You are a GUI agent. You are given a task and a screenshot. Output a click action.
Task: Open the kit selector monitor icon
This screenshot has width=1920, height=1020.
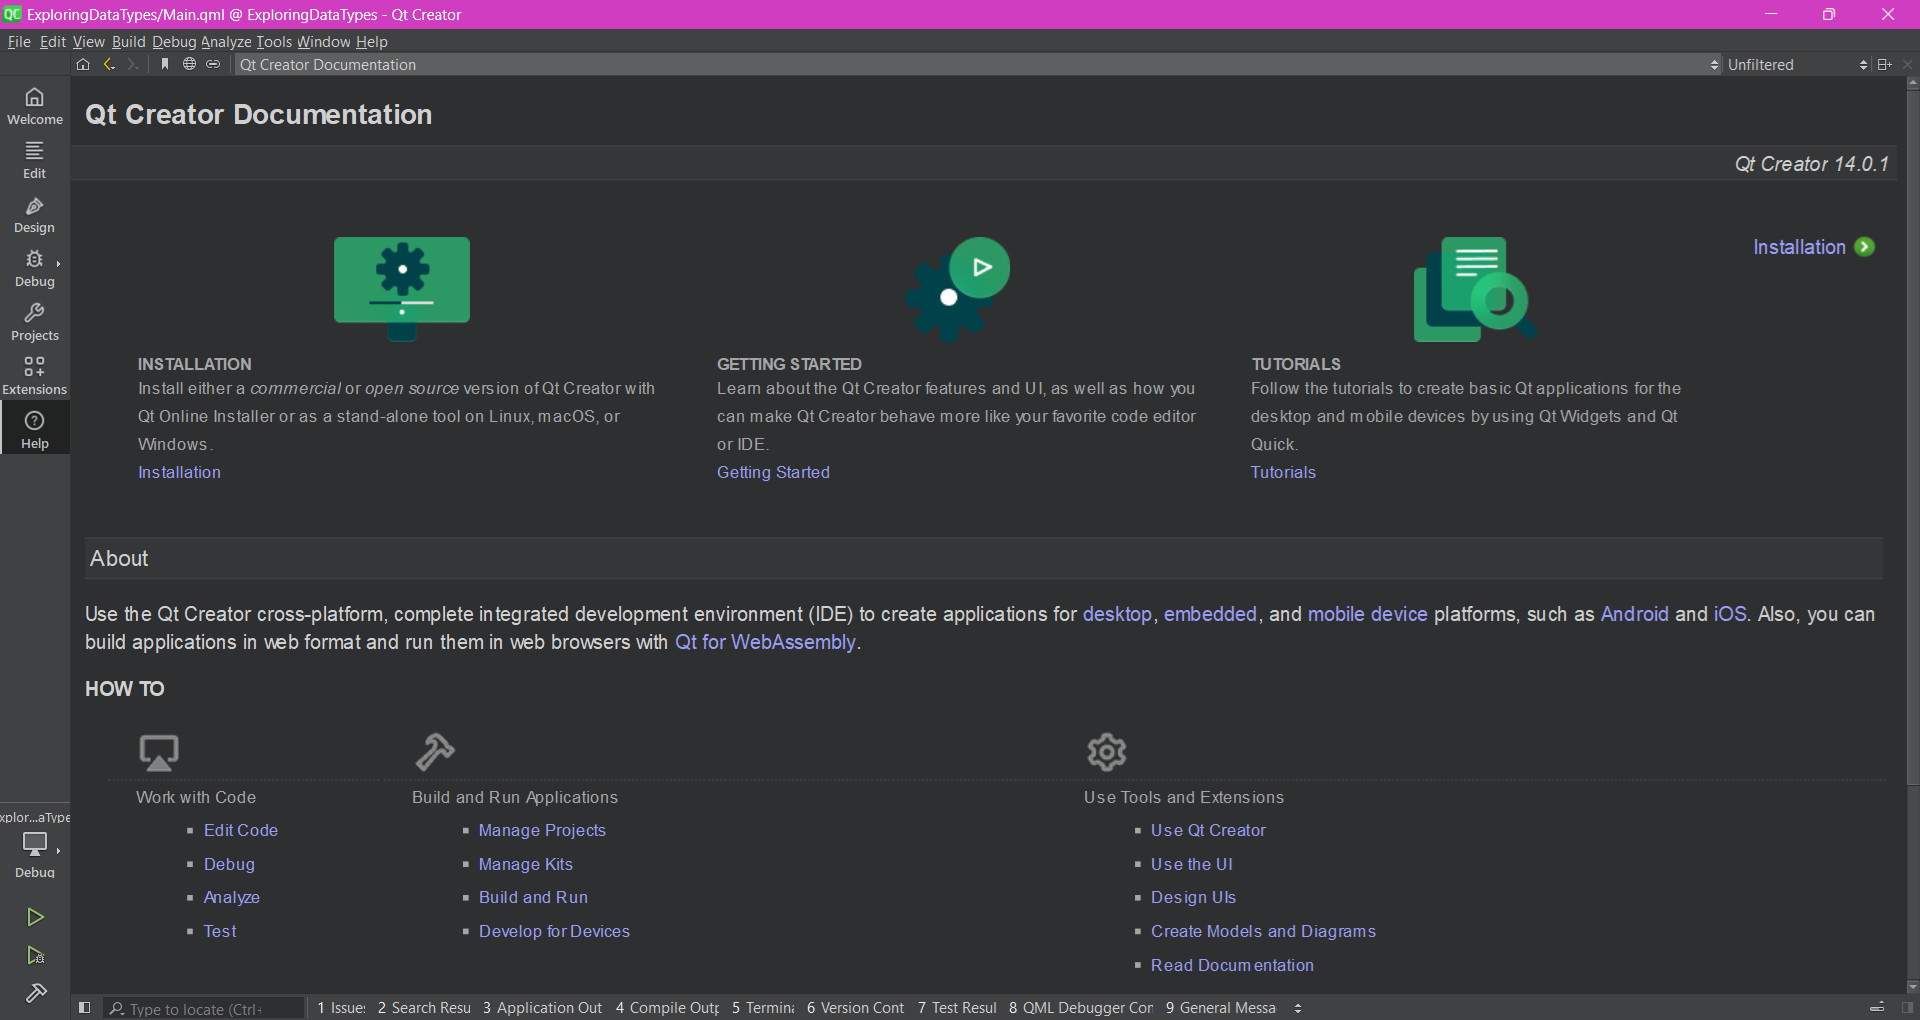pos(35,845)
